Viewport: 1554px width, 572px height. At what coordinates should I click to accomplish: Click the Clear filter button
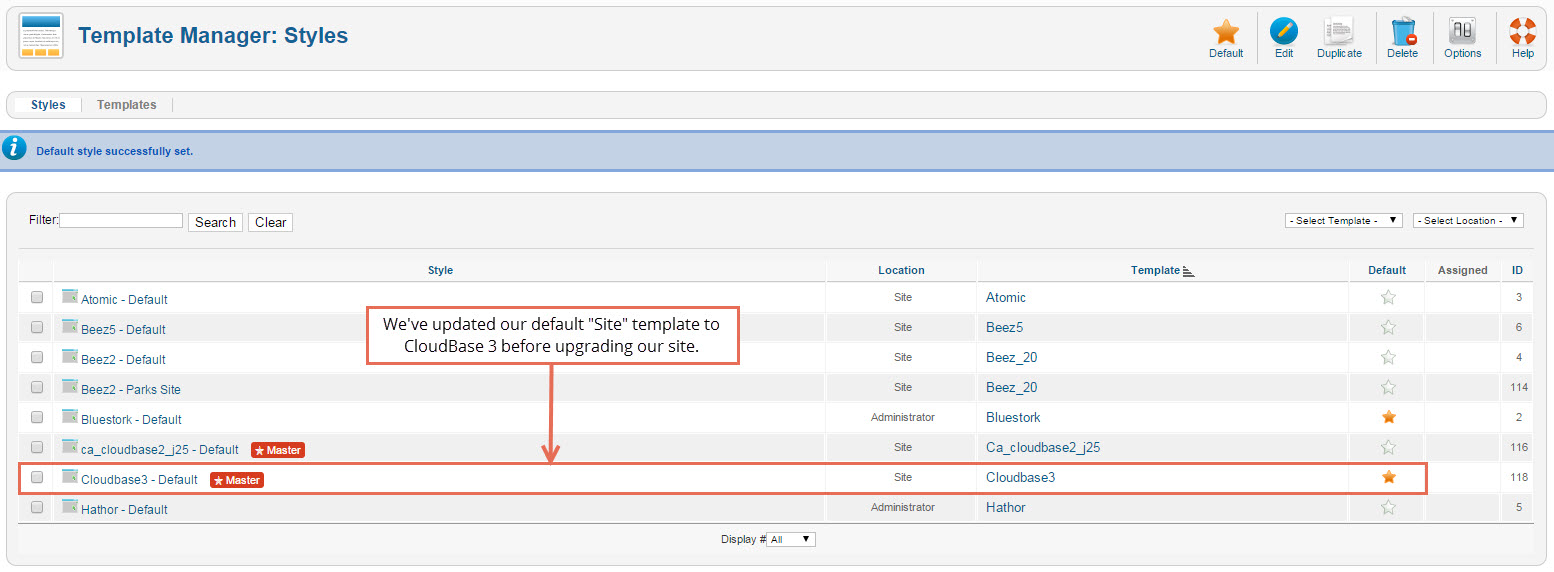270,222
